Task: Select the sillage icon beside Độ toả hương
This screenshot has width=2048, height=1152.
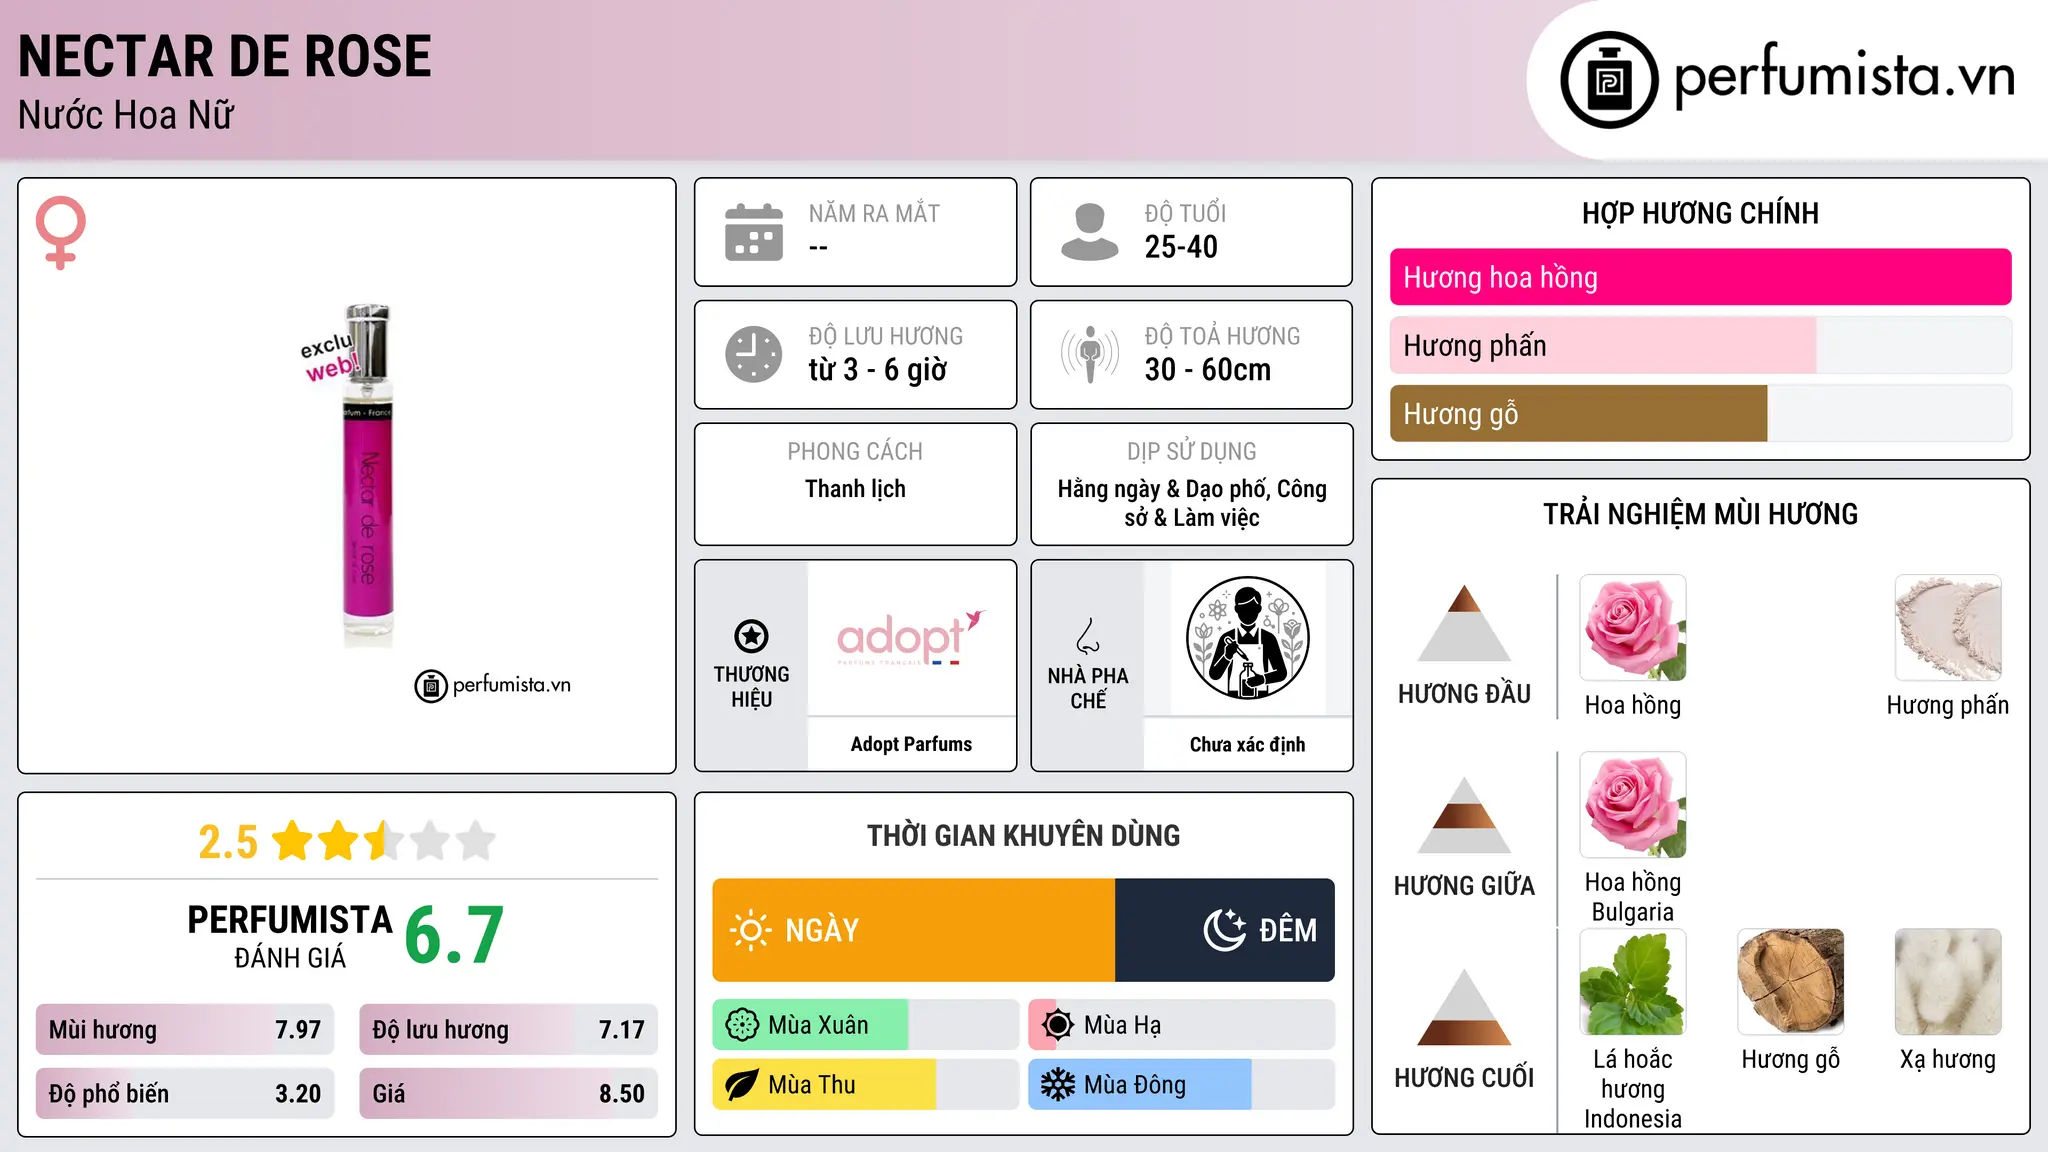Action: point(1089,354)
